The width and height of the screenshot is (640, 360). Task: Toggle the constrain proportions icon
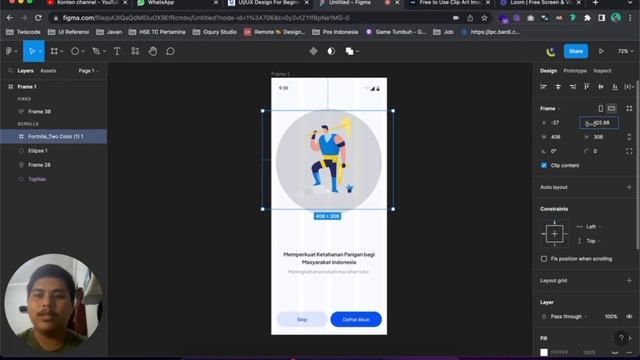(629, 137)
